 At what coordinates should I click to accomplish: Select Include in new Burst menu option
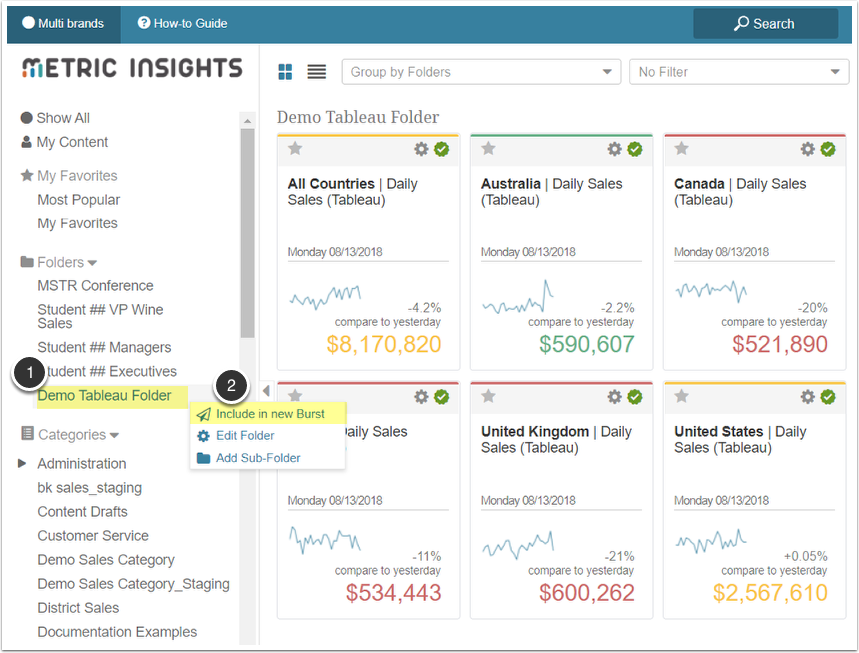[x=269, y=414]
